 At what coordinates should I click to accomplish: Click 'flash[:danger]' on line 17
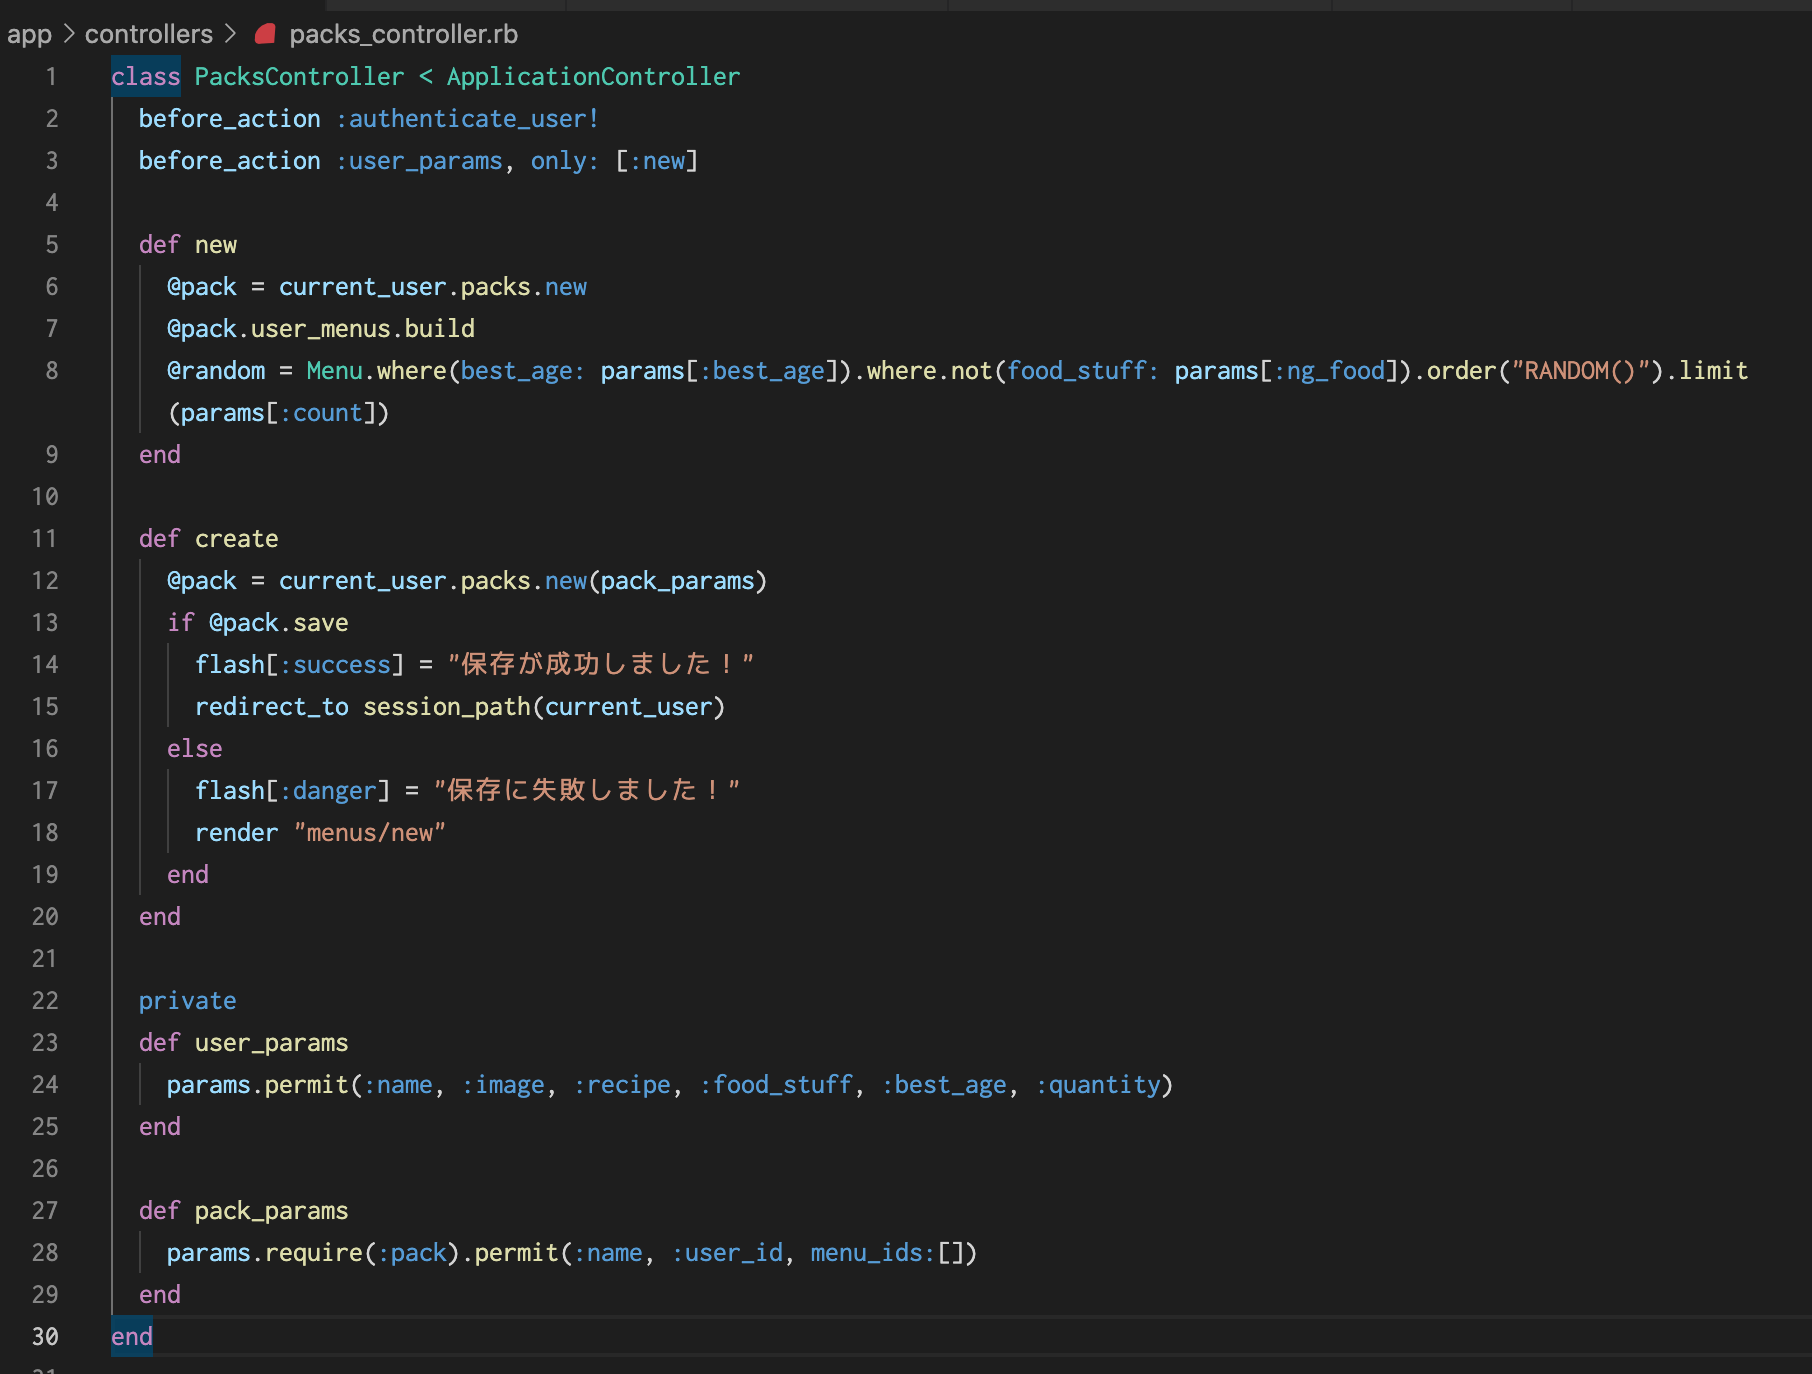tap(293, 791)
